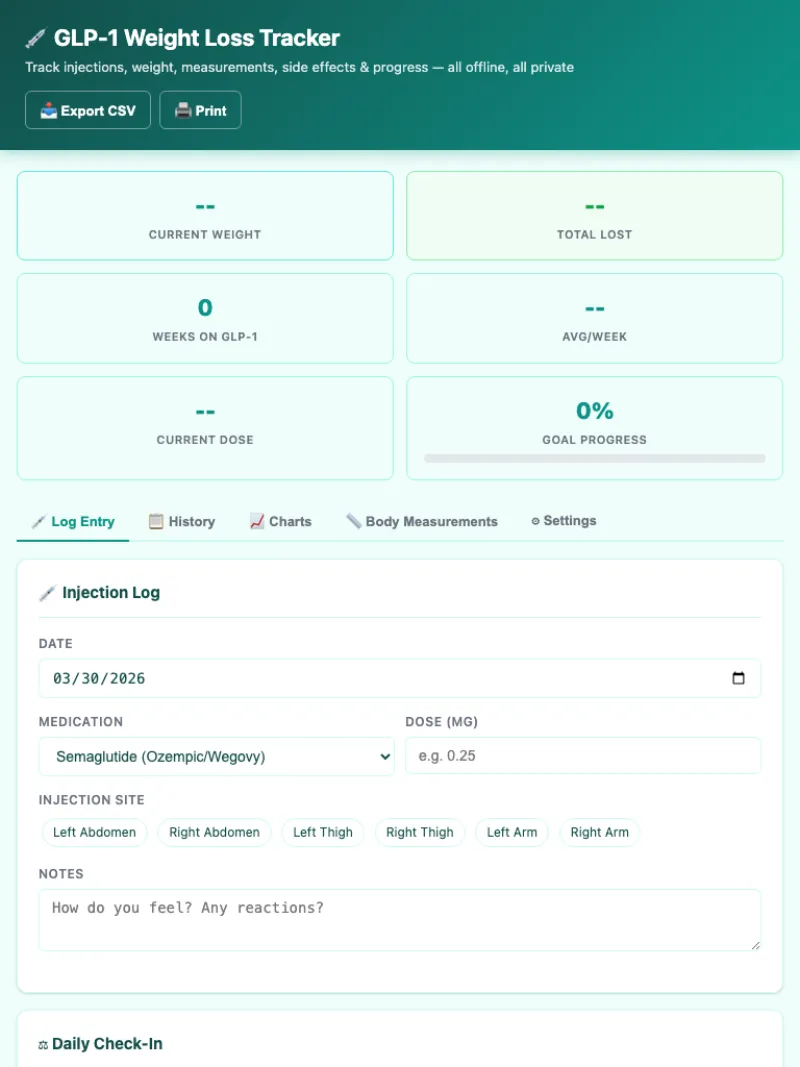The image size is (800, 1067).
Task: Choose Right Thigh as injection site
Action: pyautogui.click(x=419, y=832)
